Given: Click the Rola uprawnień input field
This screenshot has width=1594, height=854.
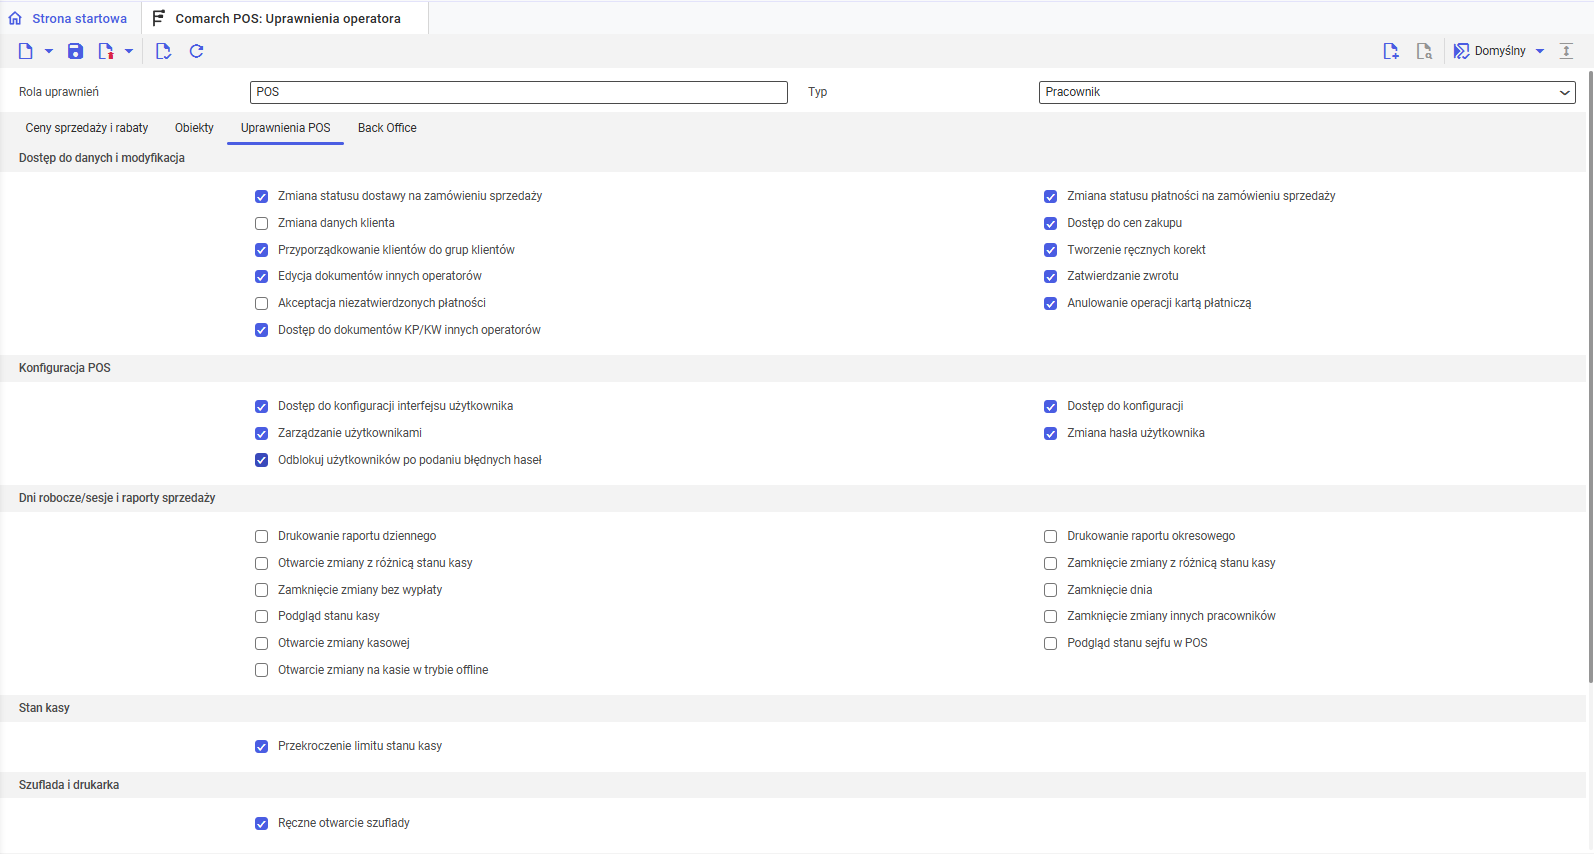Looking at the screenshot, I should coord(519,92).
